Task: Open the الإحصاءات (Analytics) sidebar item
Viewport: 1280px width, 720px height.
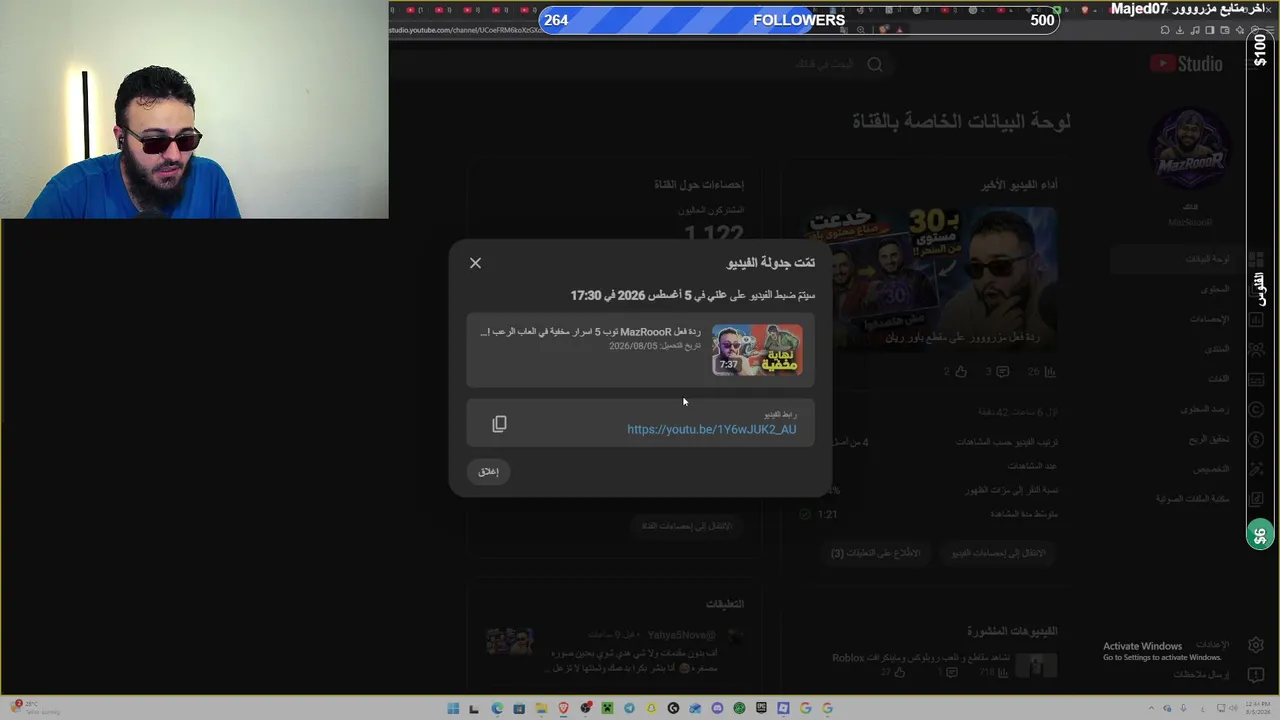Action: click(1209, 319)
